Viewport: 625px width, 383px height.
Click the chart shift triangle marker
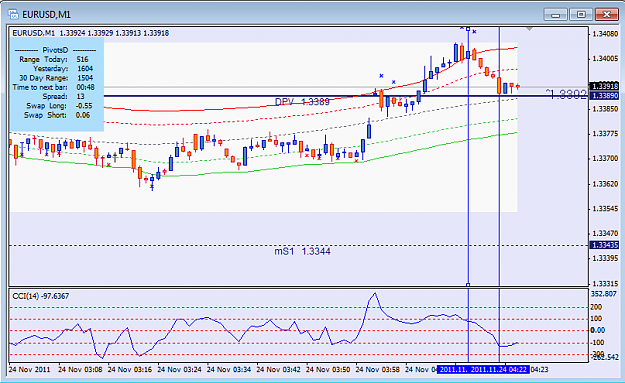(x=529, y=29)
